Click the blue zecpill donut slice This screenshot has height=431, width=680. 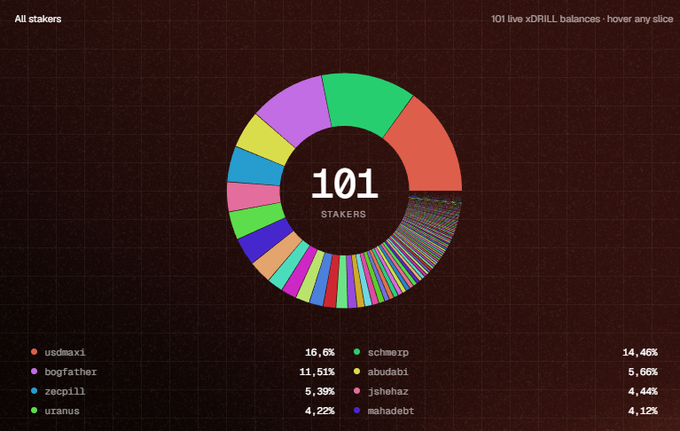pos(255,167)
